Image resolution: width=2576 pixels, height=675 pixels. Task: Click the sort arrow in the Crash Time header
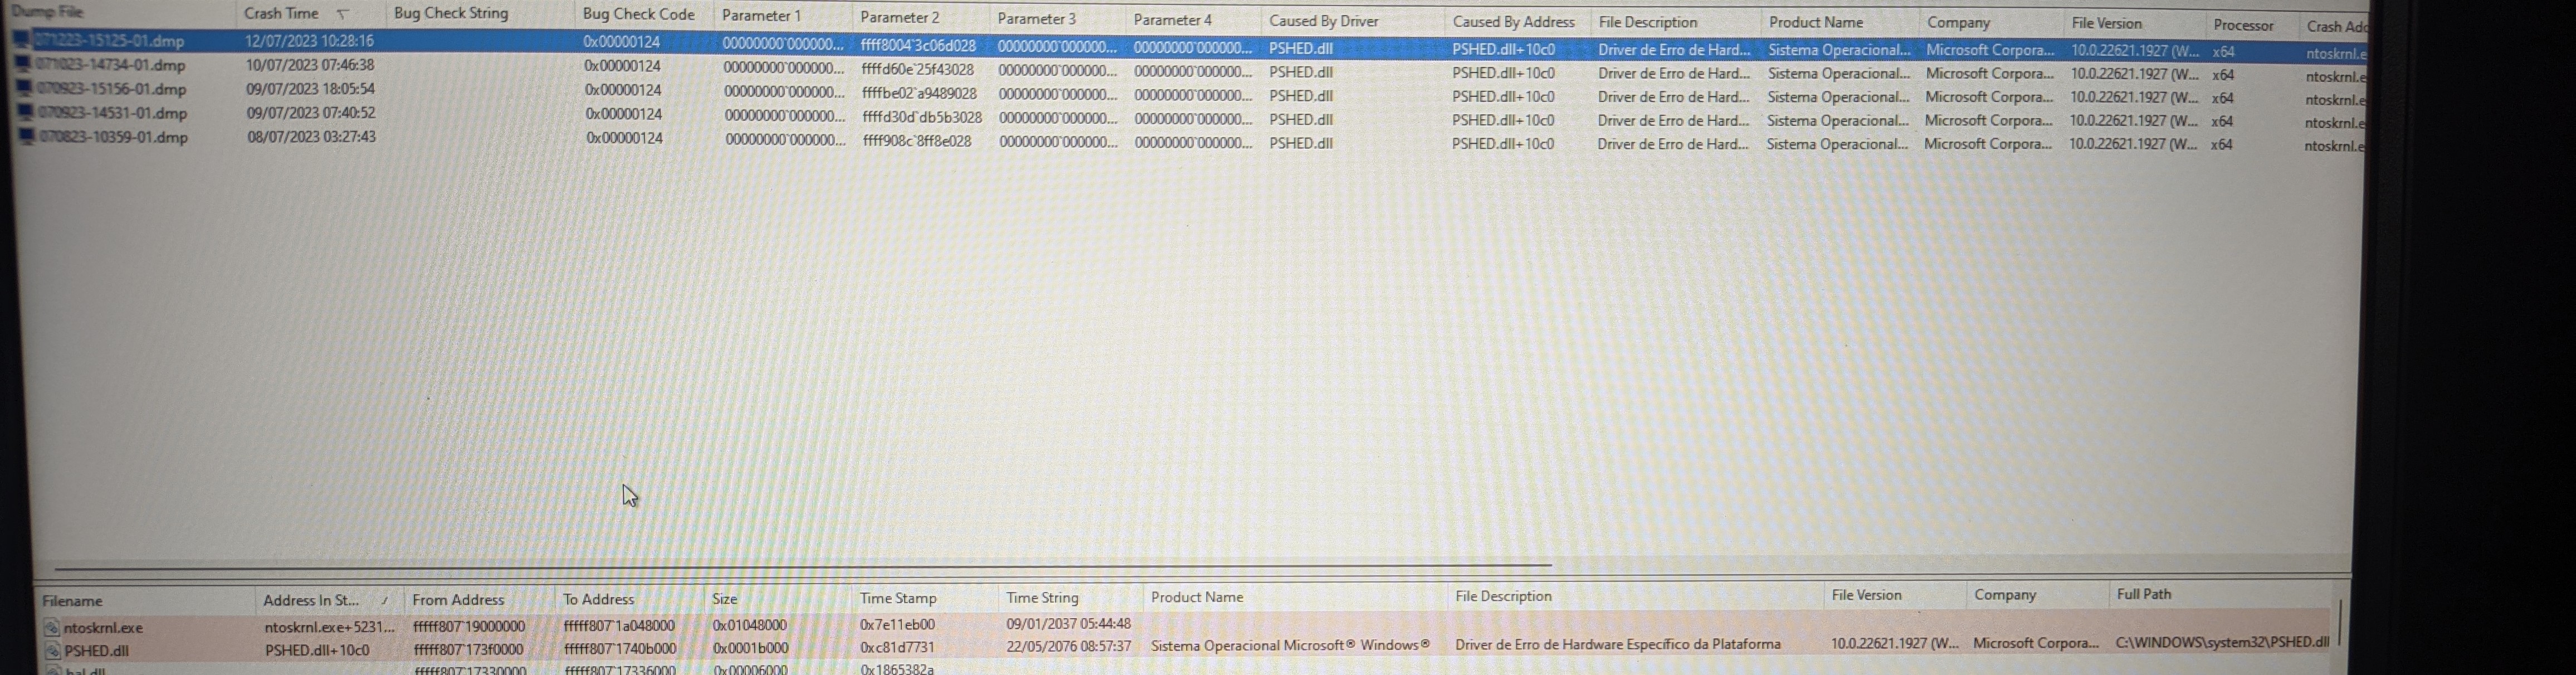(x=343, y=14)
